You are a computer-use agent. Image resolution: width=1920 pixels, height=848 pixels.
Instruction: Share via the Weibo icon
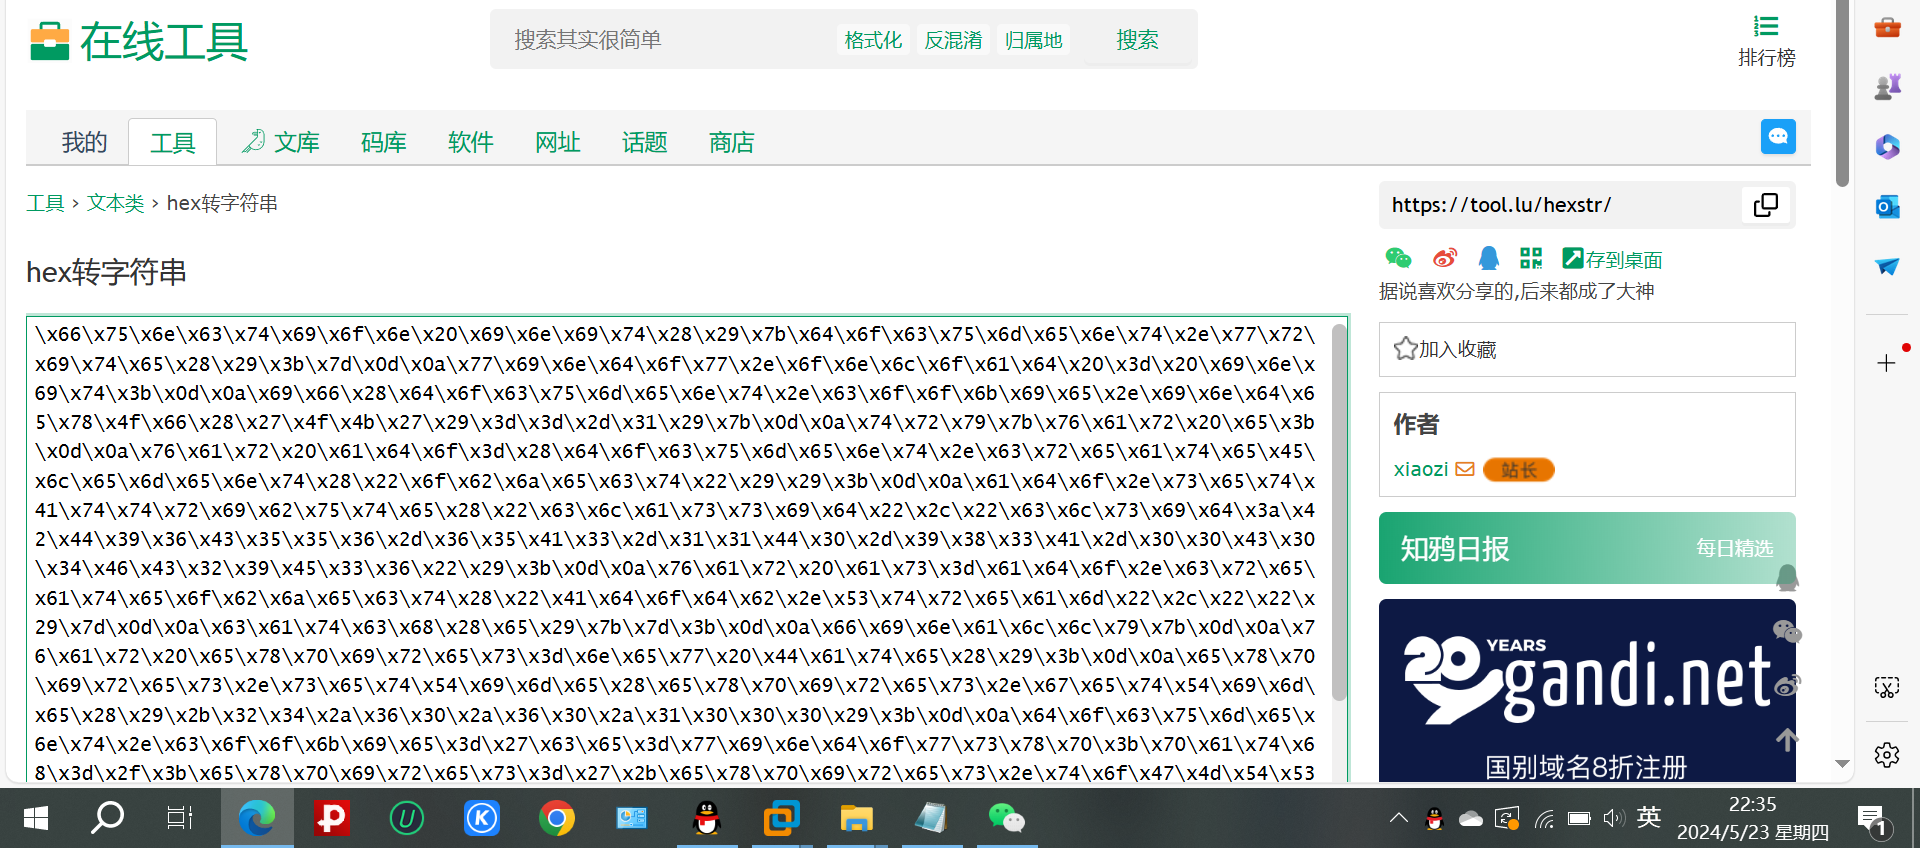tap(1445, 259)
